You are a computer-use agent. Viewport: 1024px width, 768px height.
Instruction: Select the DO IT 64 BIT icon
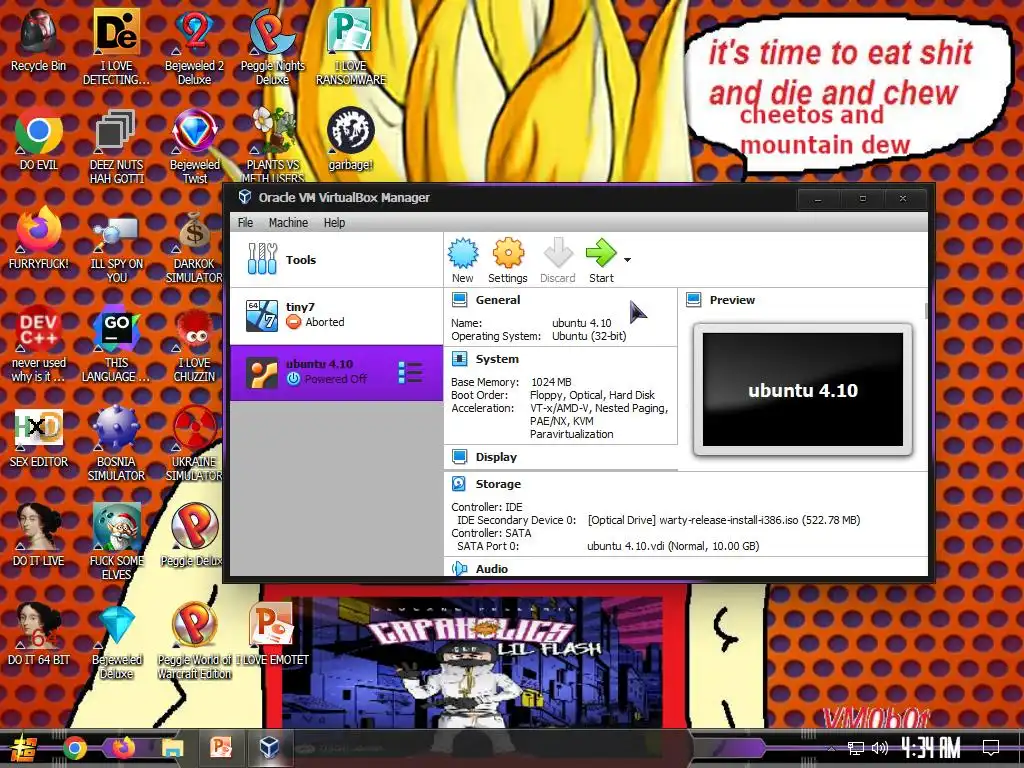point(39,635)
